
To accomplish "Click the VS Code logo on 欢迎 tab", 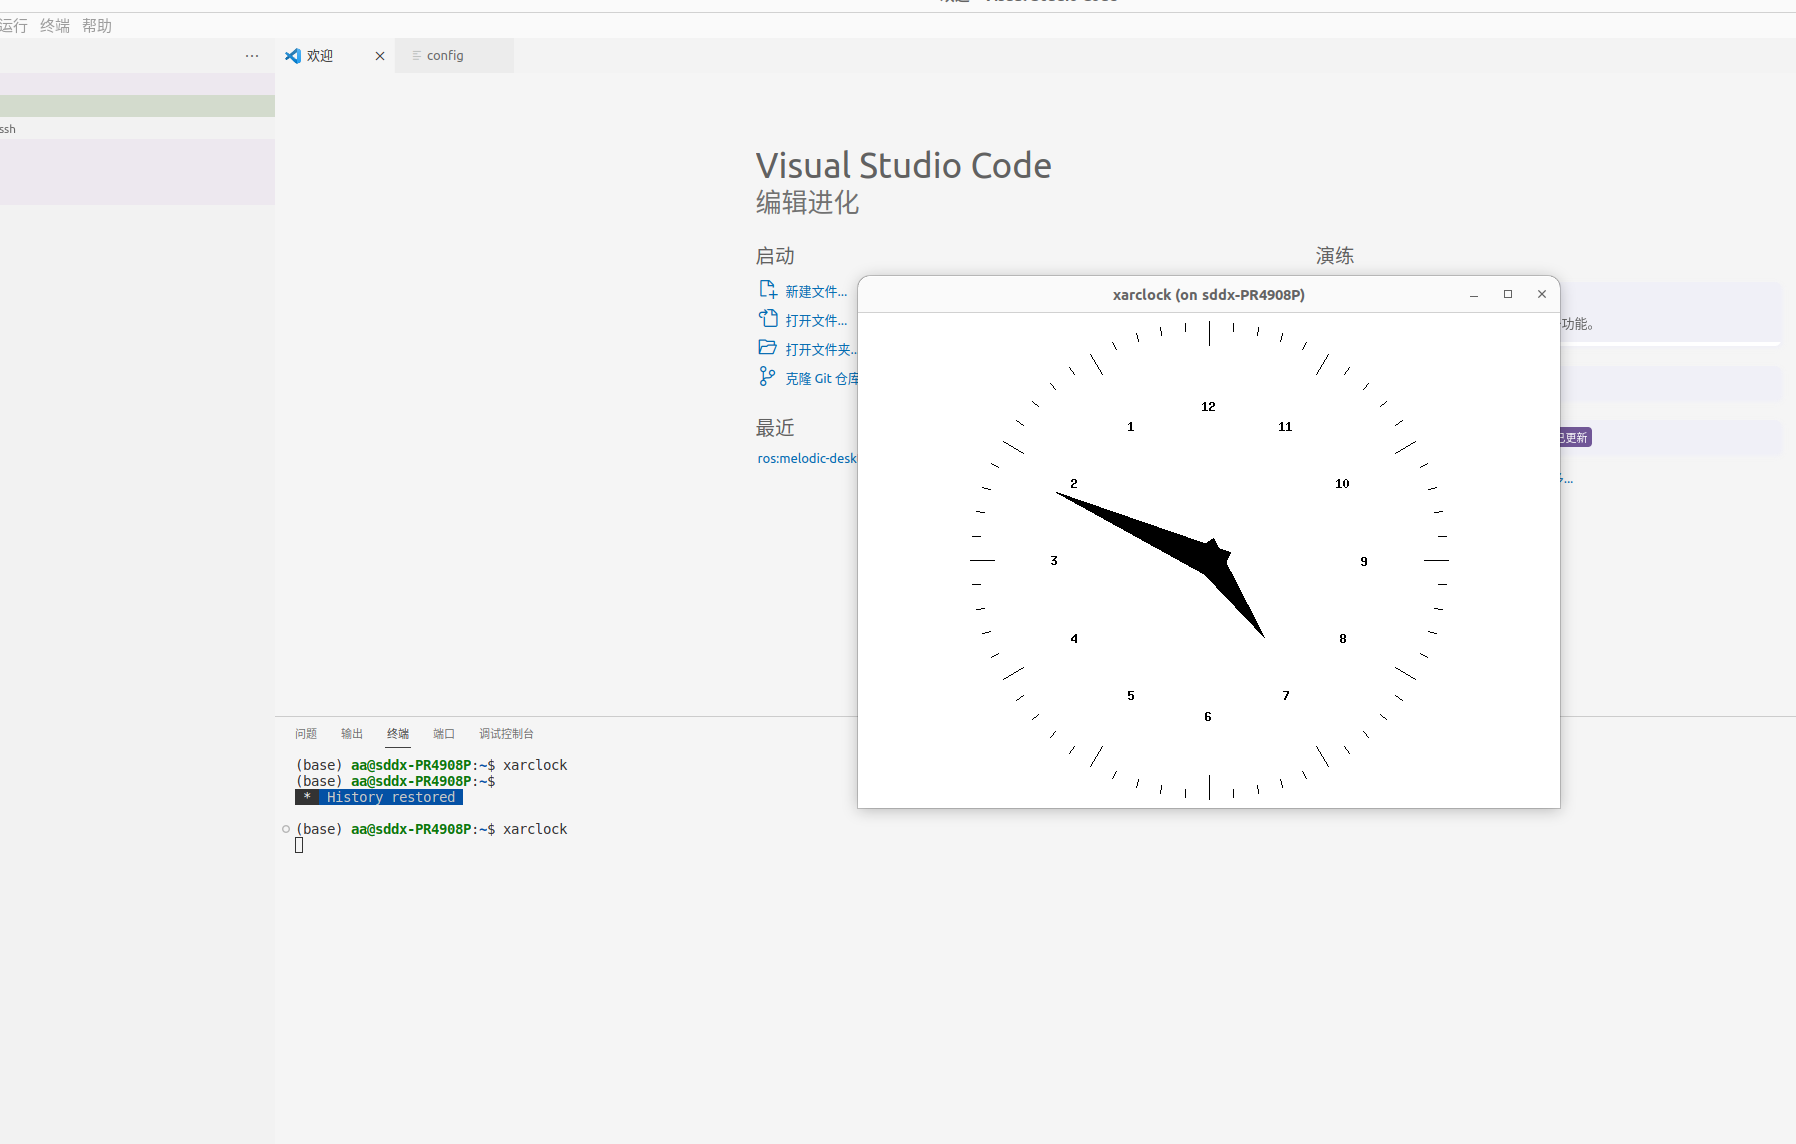I will [x=293, y=56].
